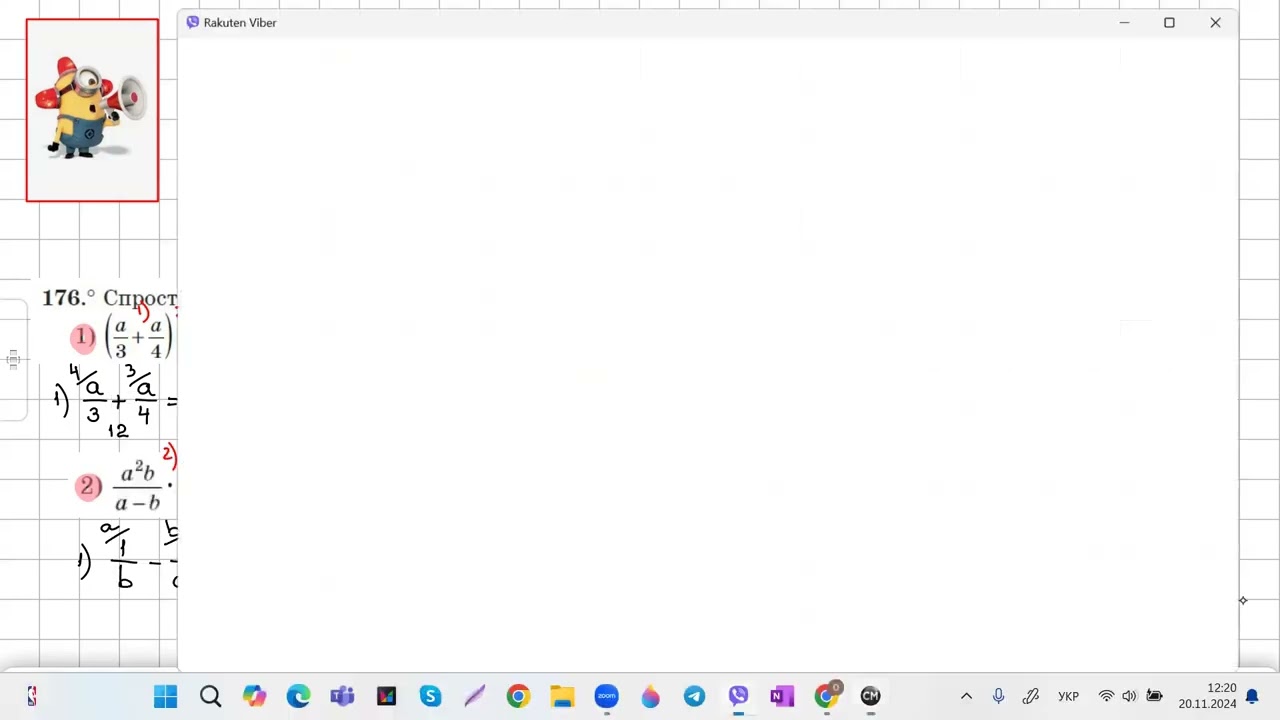The width and height of the screenshot is (1280, 720).
Task: Switch to OneNote on the taskbar
Action: (782, 696)
